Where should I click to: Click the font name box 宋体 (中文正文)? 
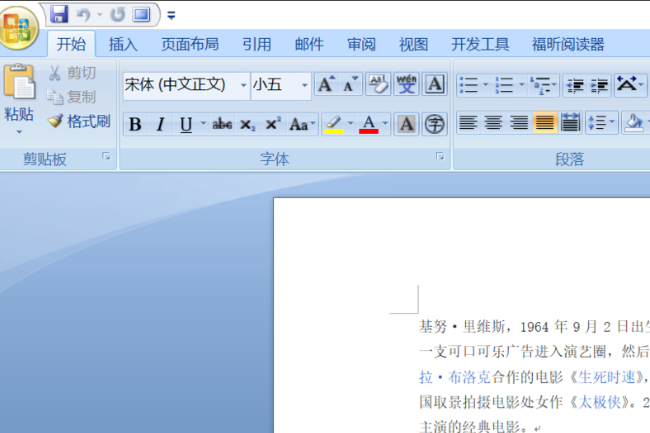(x=181, y=85)
